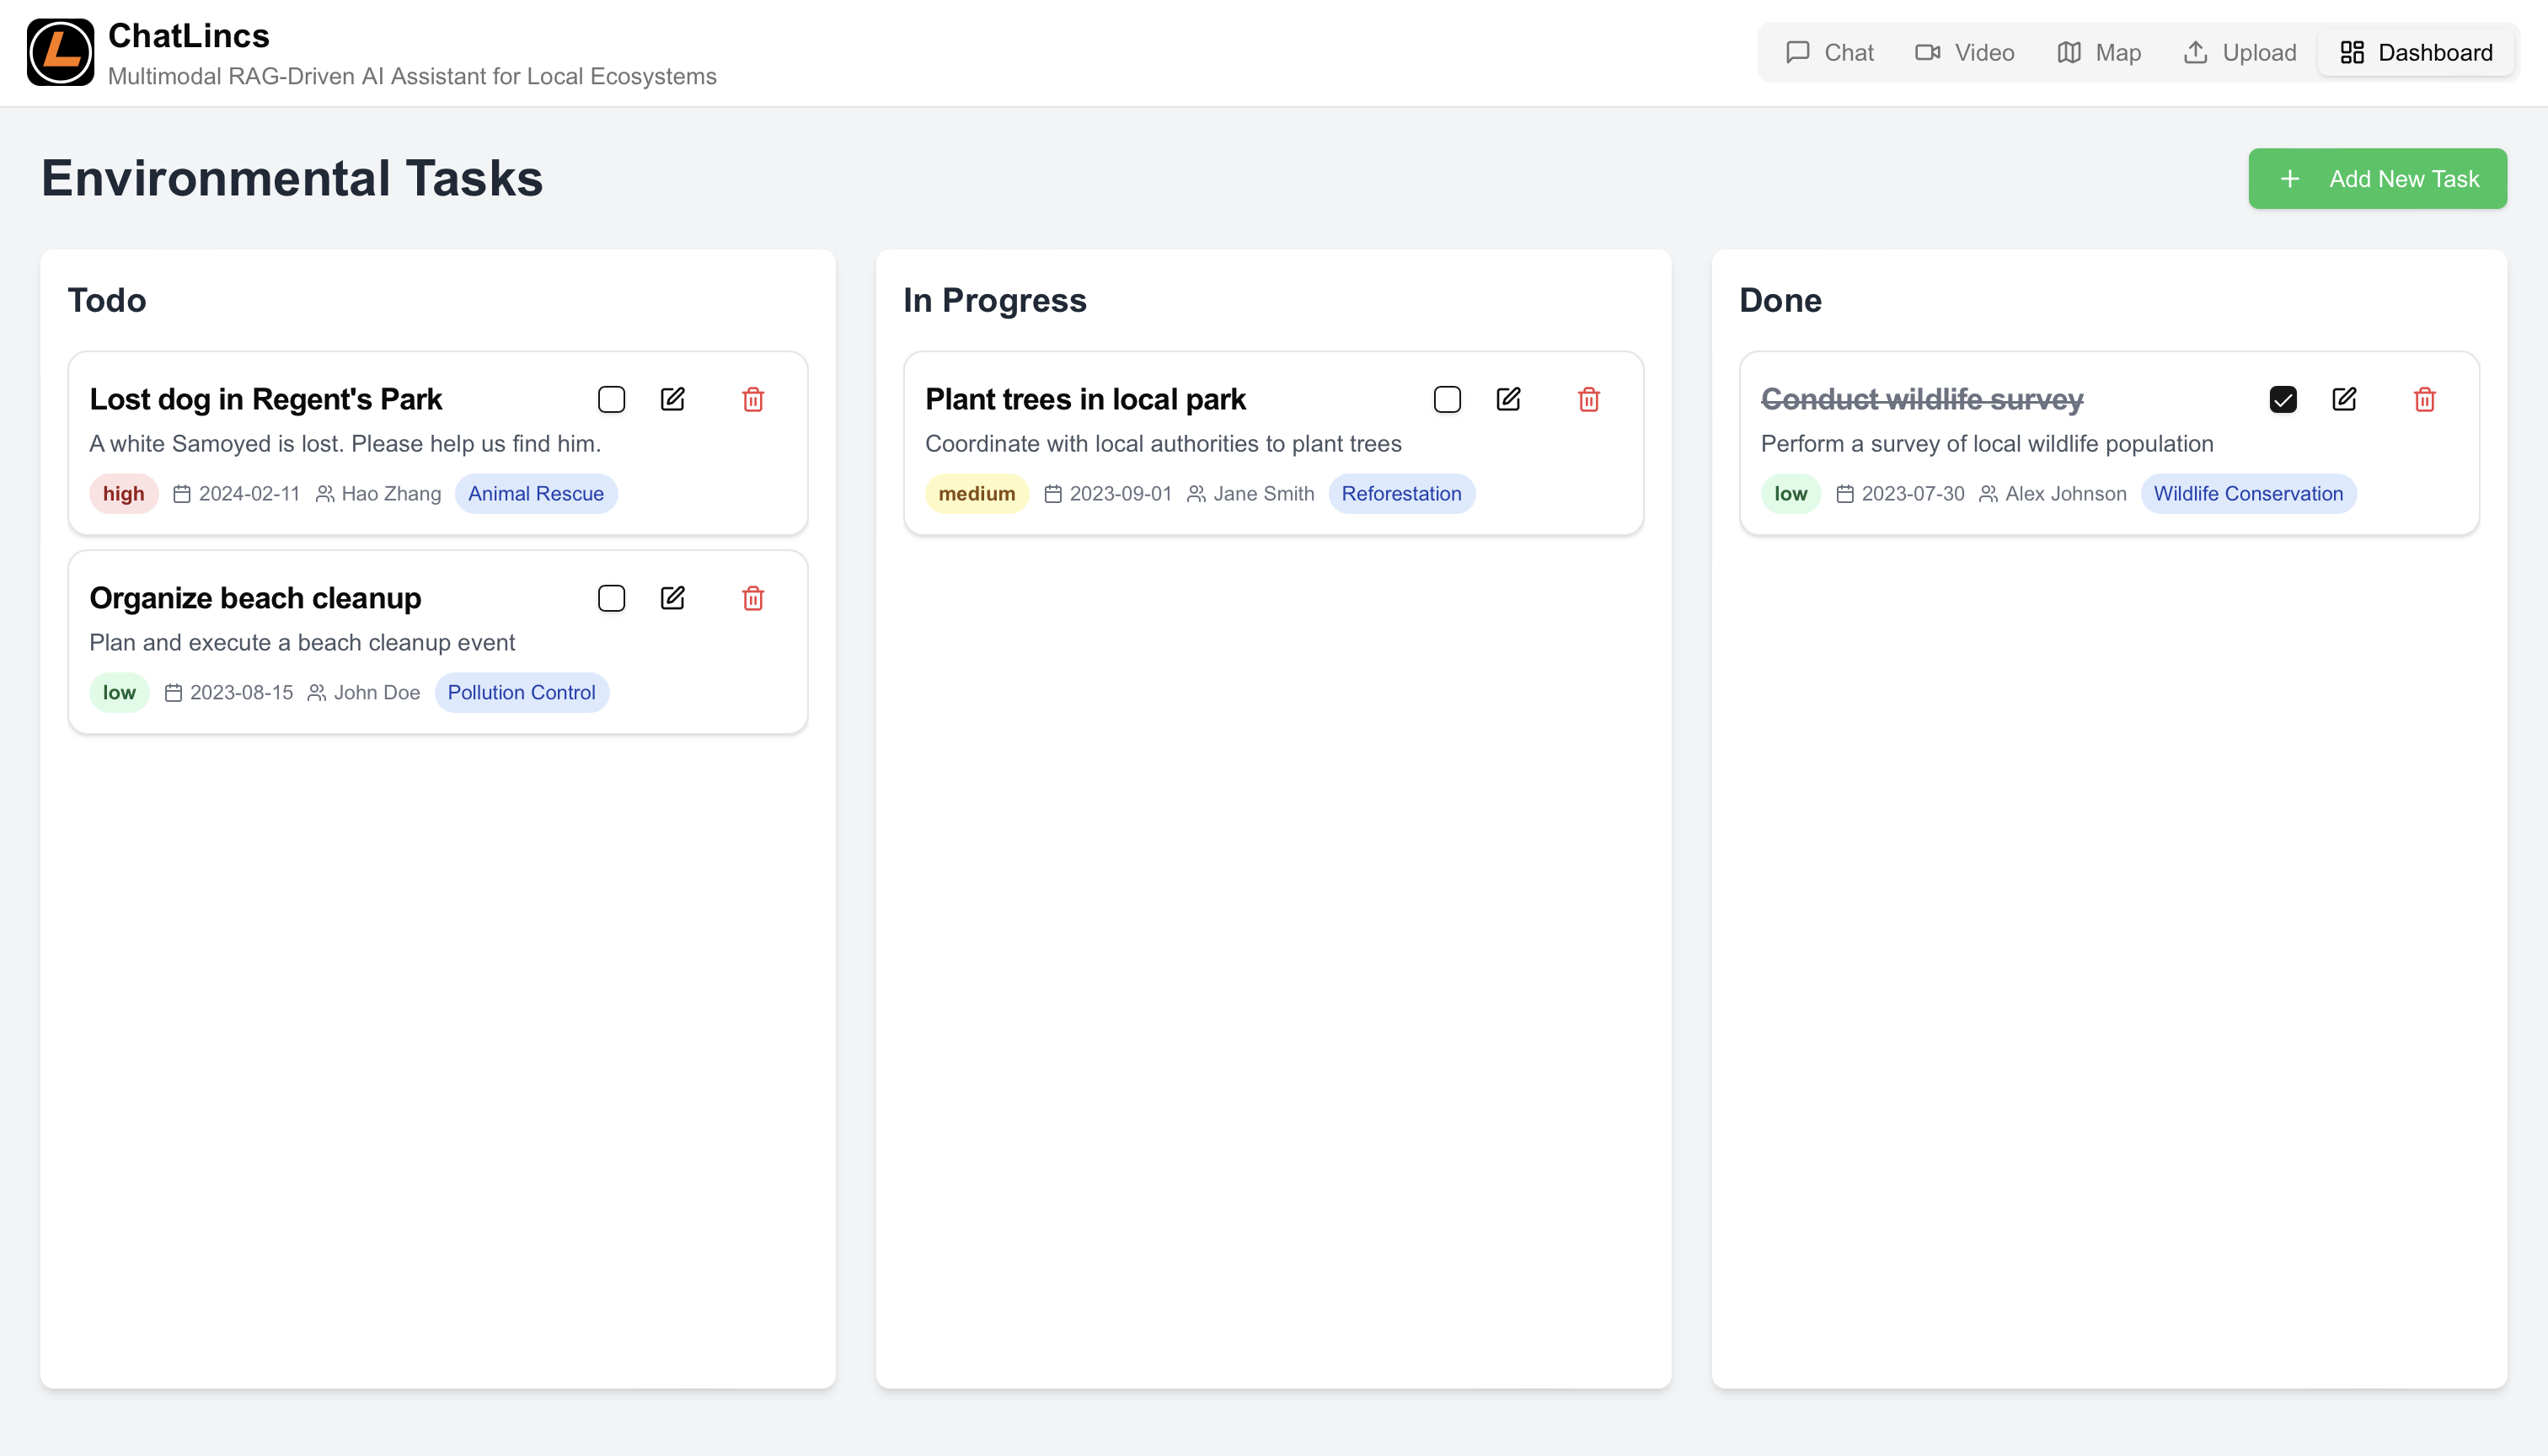Viewport: 2548px width, 1456px height.
Task: Select the 'Animal Rescue' category tag
Action: pos(536,493)
